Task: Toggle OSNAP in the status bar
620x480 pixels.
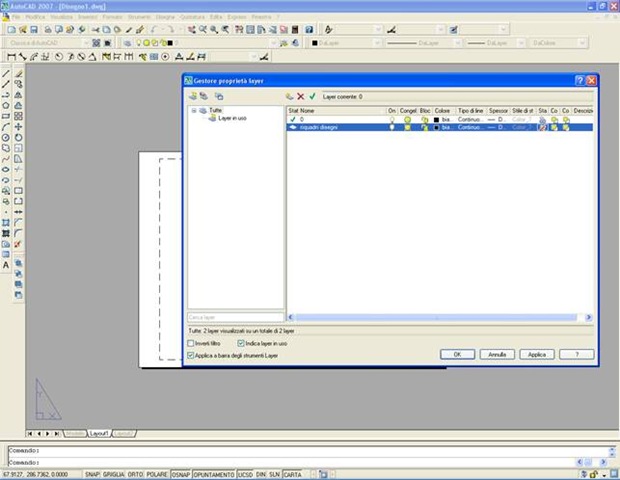Action: tap(181, 474)
